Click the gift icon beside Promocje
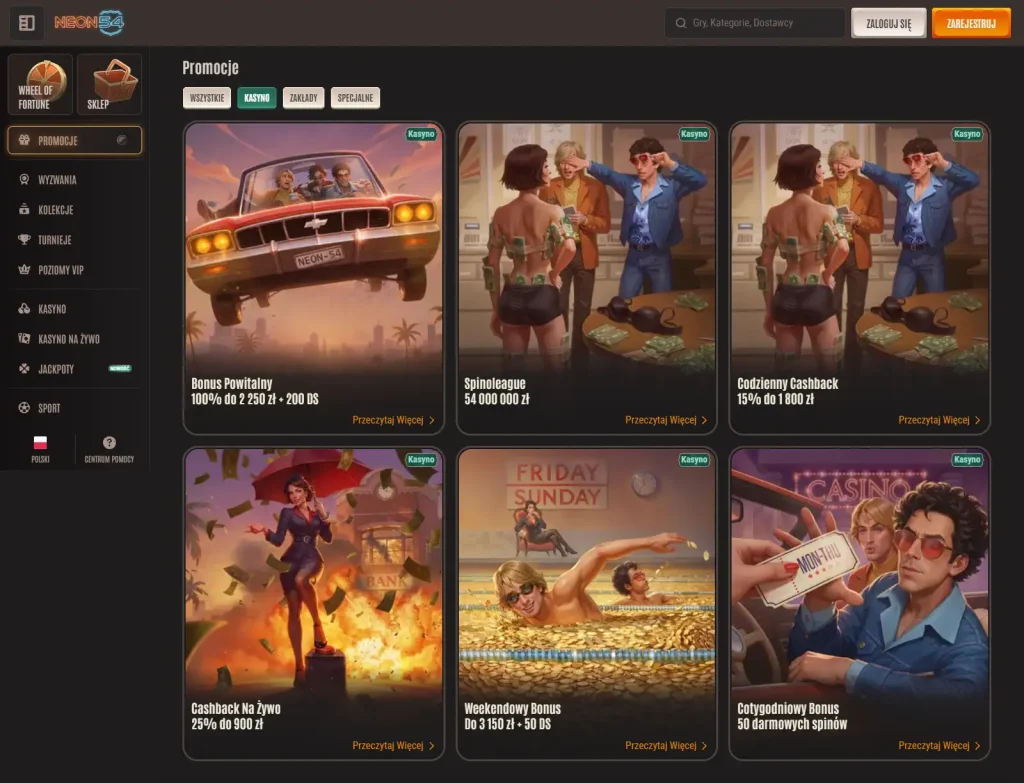Viewport: 1024px width, 783px height. [24, 140]
